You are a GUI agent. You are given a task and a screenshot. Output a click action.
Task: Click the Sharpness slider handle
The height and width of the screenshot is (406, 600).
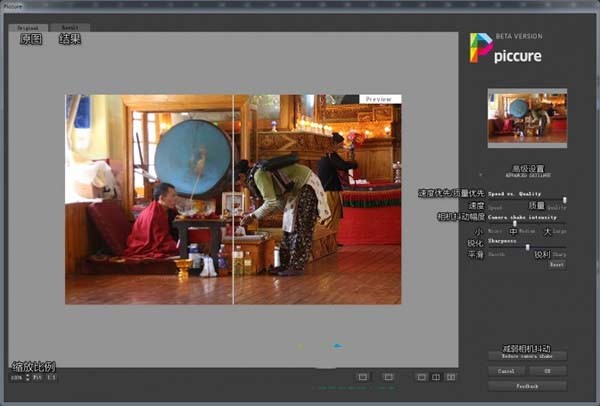pyautogui.click(x=527, y=247)
